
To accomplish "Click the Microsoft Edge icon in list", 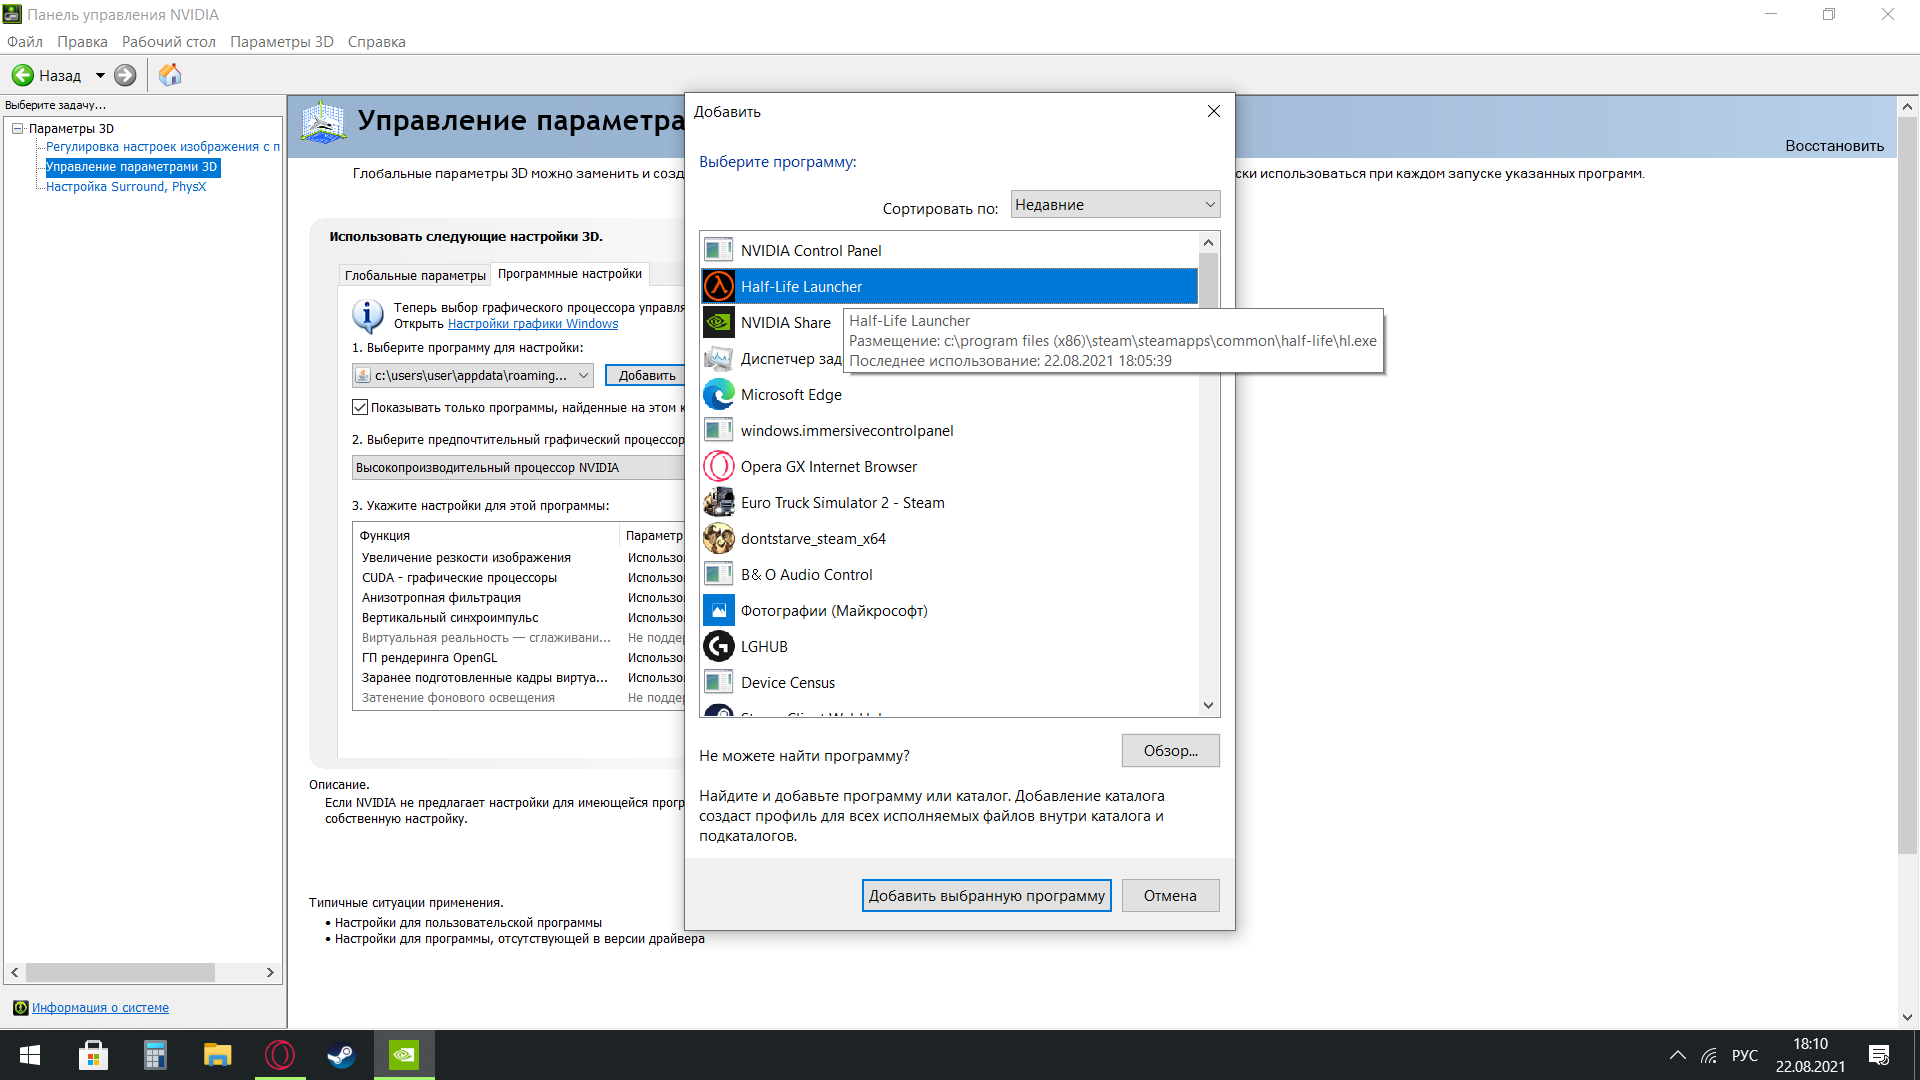I will [x=718, y=395].
